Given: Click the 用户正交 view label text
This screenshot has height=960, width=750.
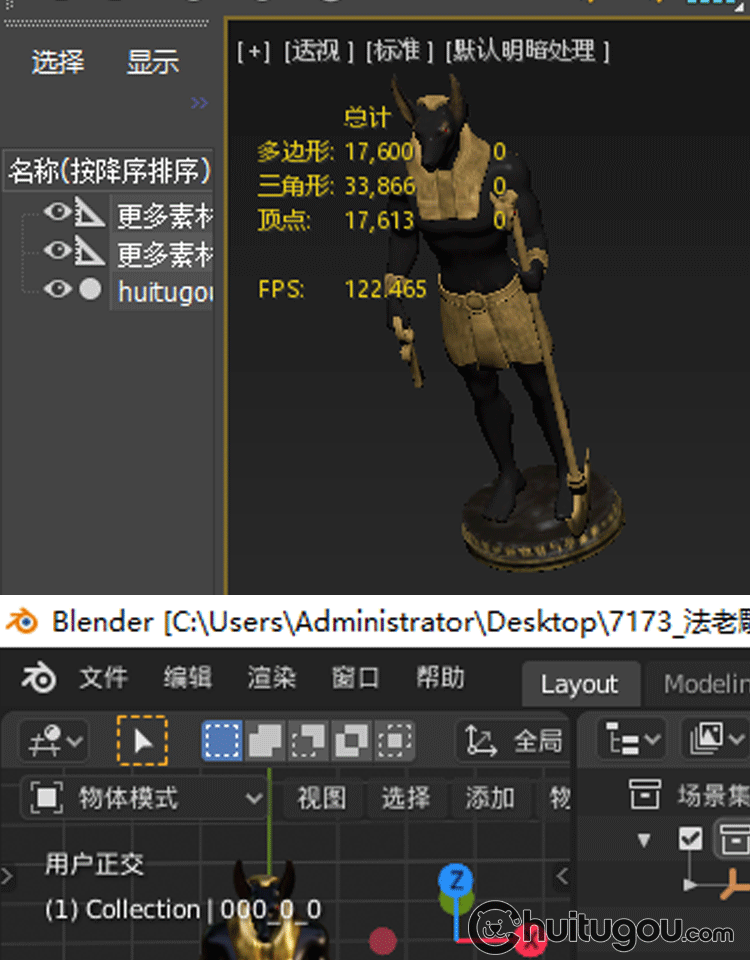Looking at the screenshot, I should (94, 864).
